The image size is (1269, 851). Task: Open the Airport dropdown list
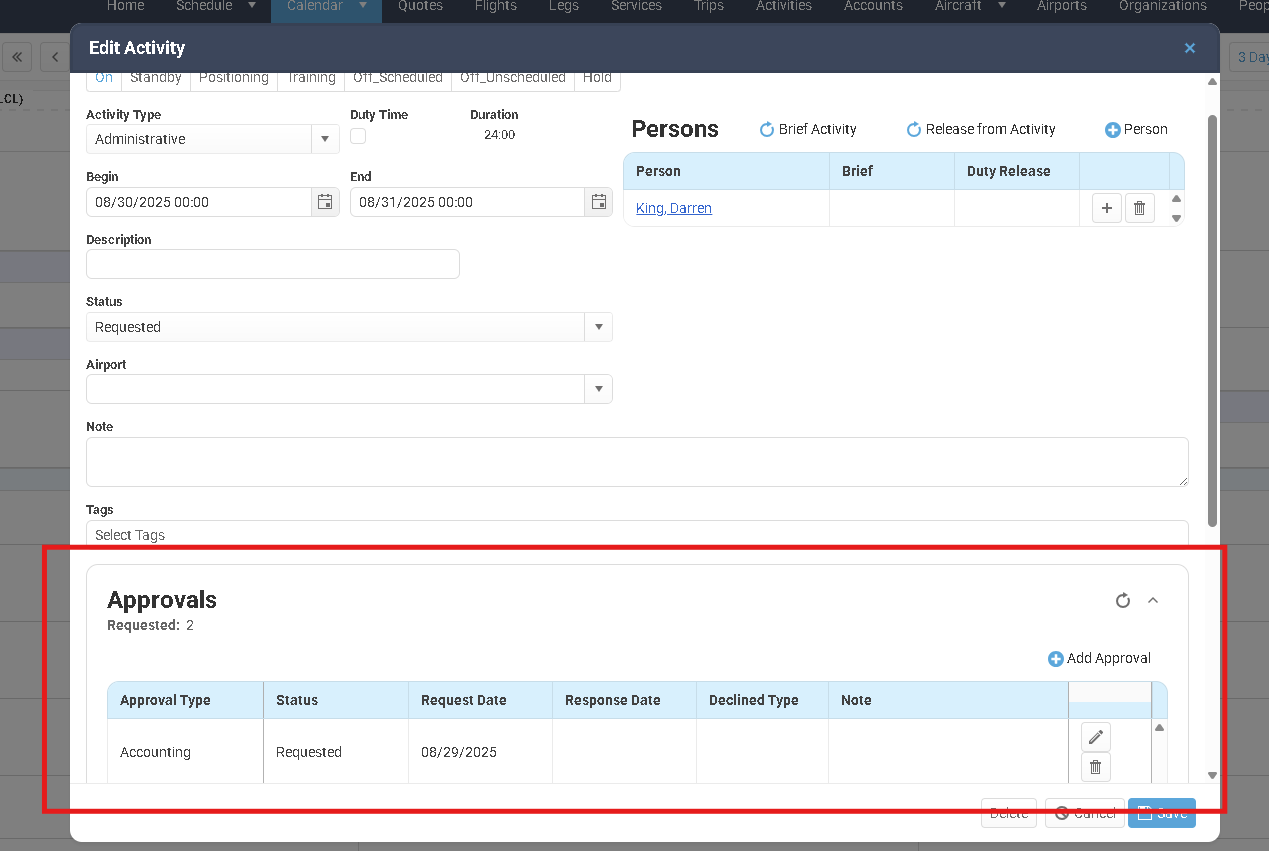pyautogui.click(x=598, y=389)
